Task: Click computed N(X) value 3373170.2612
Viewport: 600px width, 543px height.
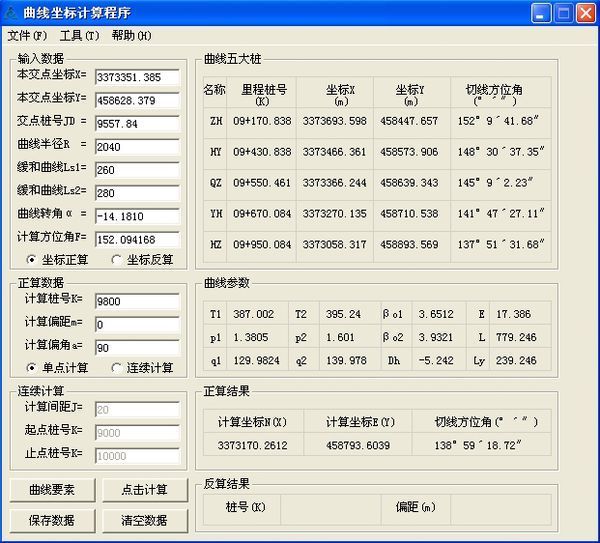Action: 253,445
